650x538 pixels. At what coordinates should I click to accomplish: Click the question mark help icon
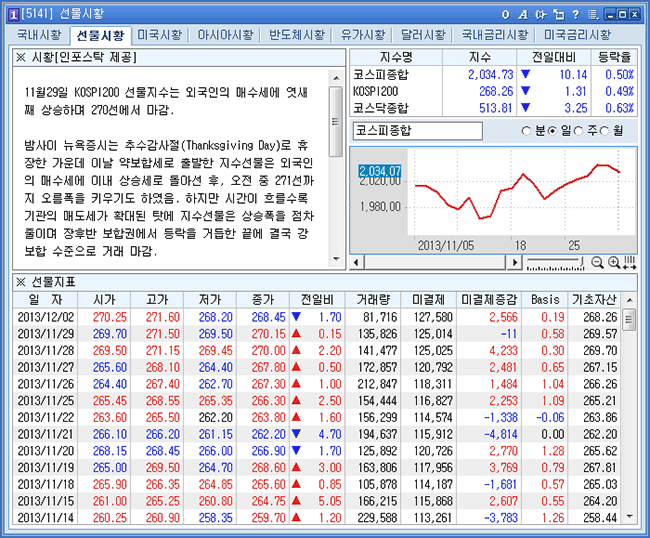point(574,14)
